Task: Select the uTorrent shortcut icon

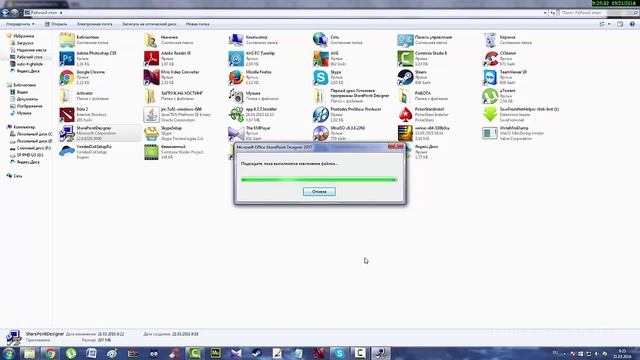Action: coord(490,96)
